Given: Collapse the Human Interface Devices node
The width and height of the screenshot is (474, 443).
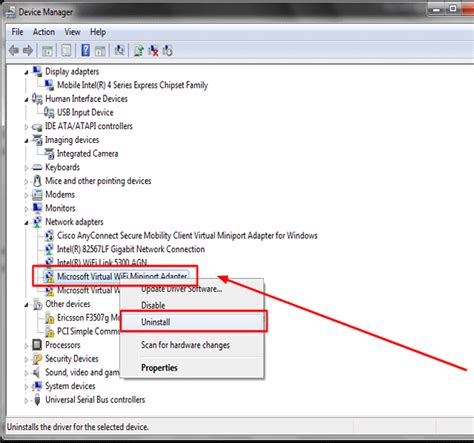Looking at the screenshot, I should pyautogui.click(x=26, y=99).
